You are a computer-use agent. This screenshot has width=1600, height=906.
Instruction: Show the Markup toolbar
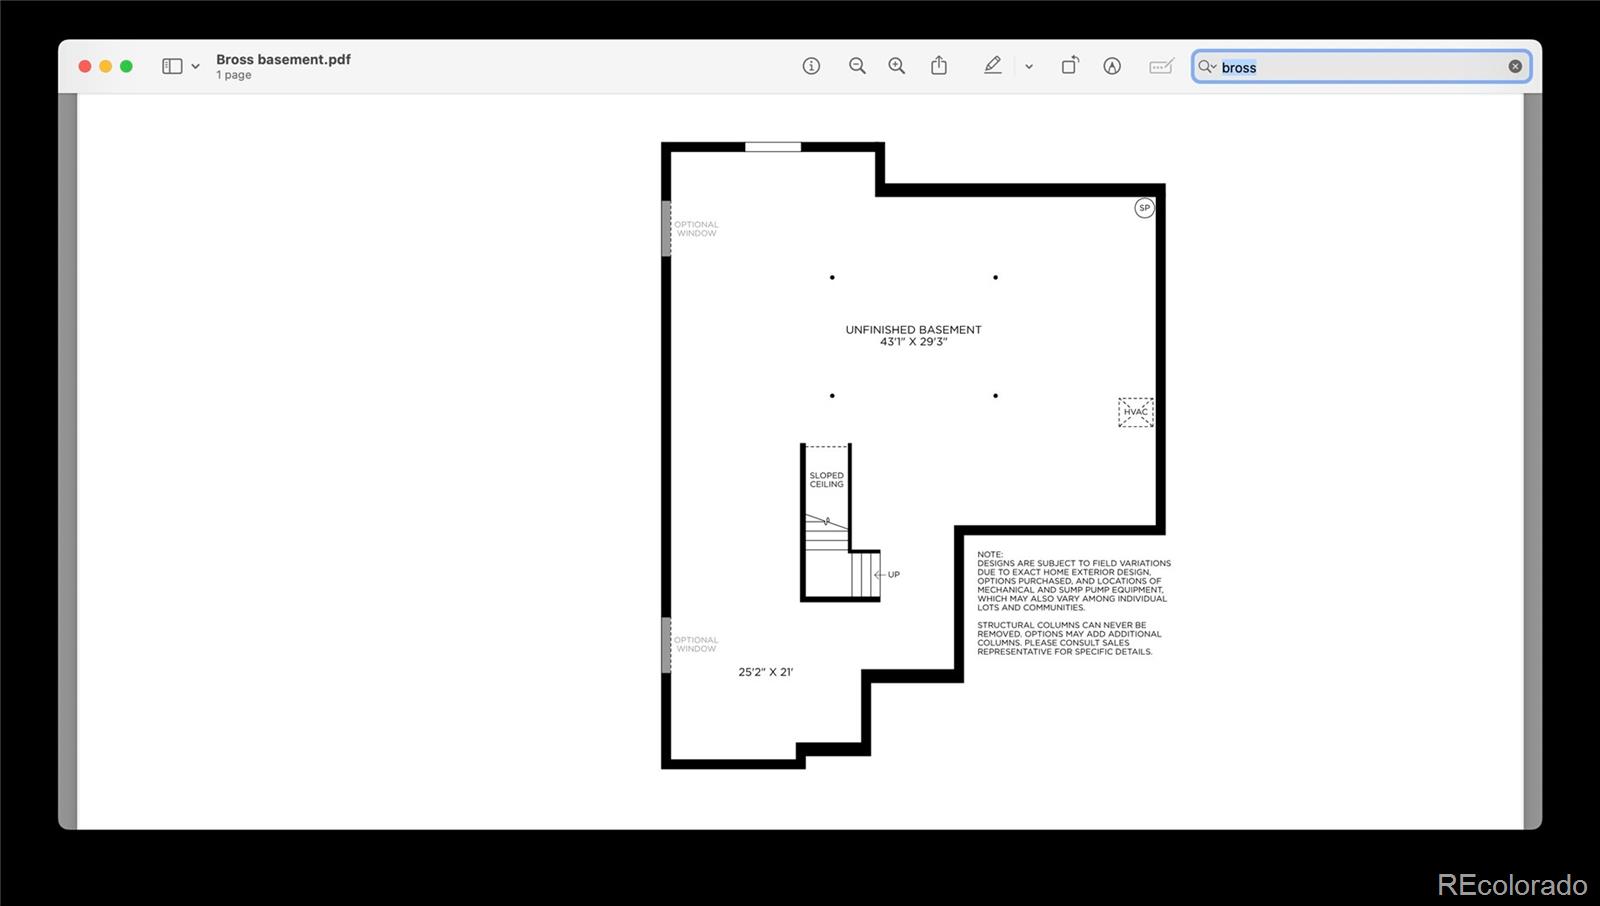point(1112,66)
